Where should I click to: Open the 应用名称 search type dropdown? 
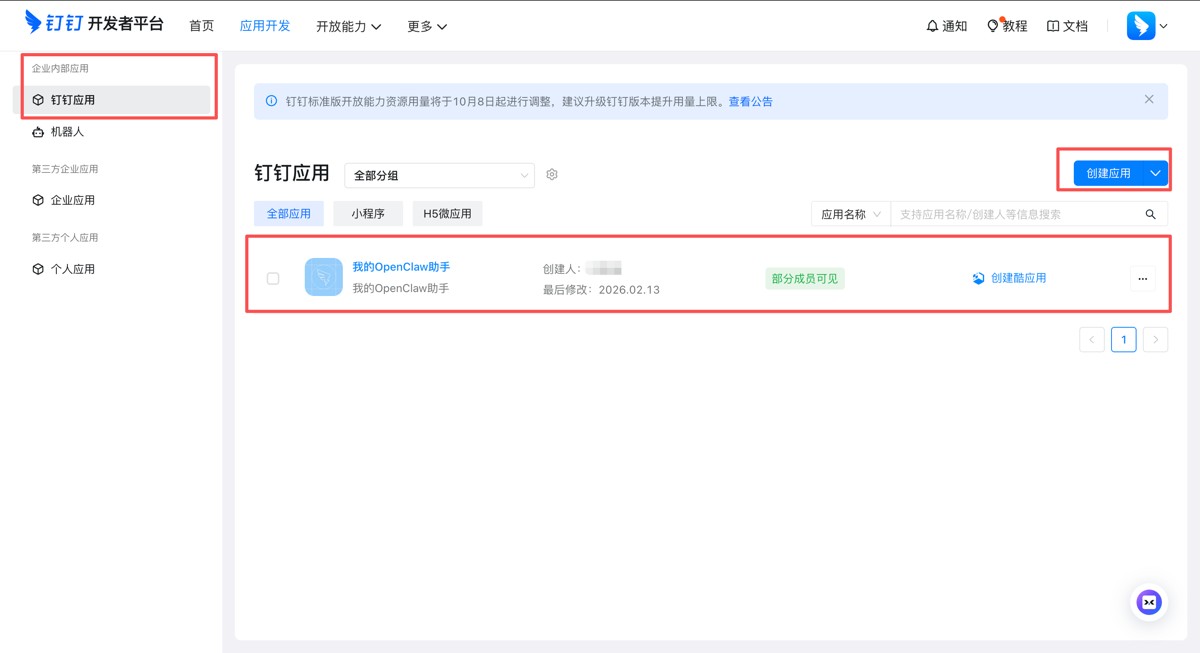[x=850, y=214]
